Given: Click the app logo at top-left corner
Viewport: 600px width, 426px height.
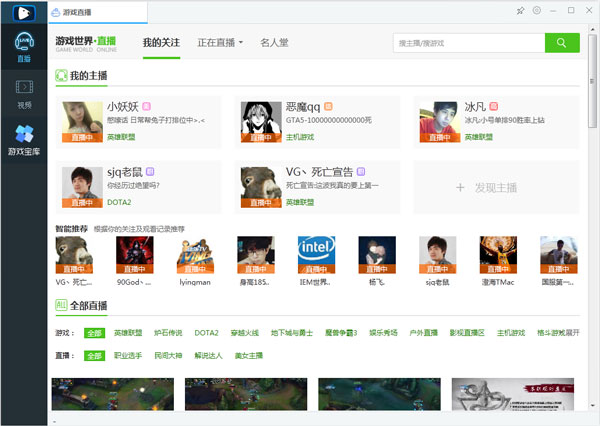Looking at the screenshot, I should [x=24, y=12].
